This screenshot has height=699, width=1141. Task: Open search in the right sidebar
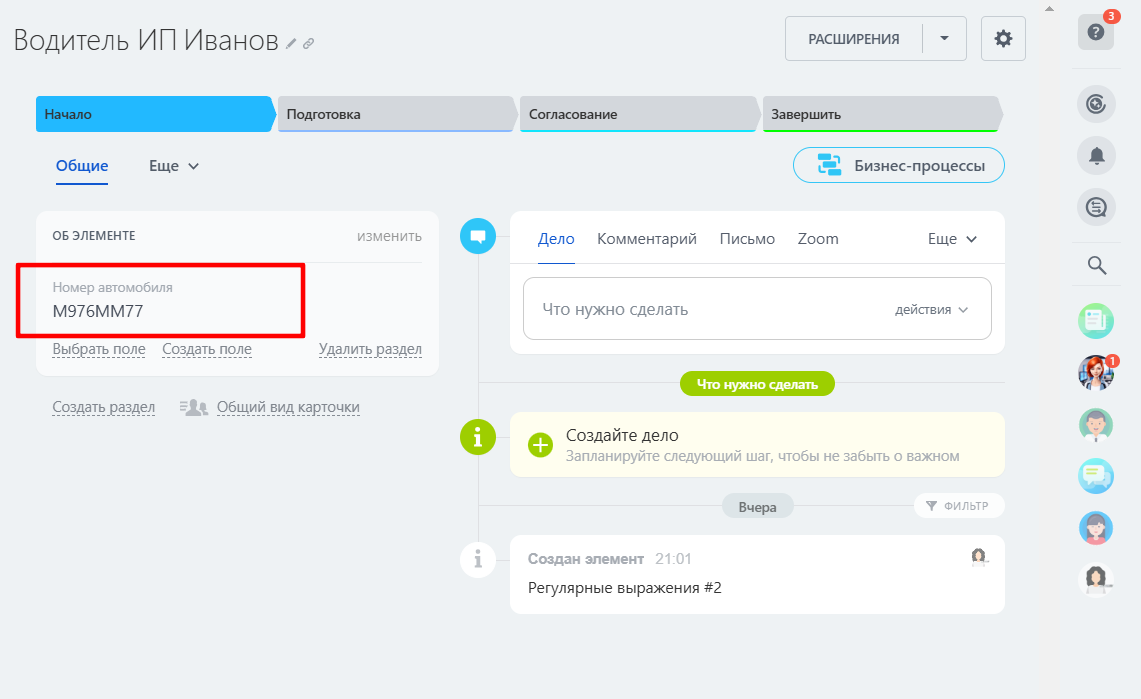tap(1096, 265)
